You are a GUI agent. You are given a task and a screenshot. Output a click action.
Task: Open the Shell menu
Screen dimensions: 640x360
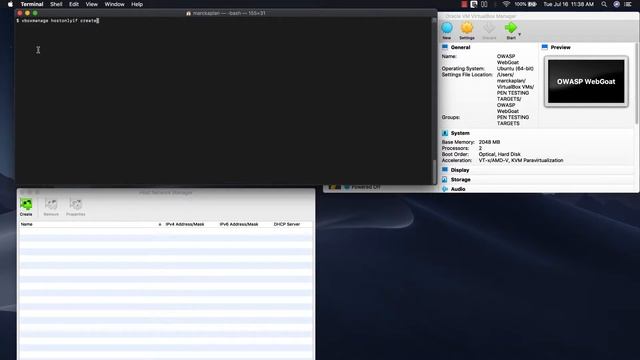[56, 4]
